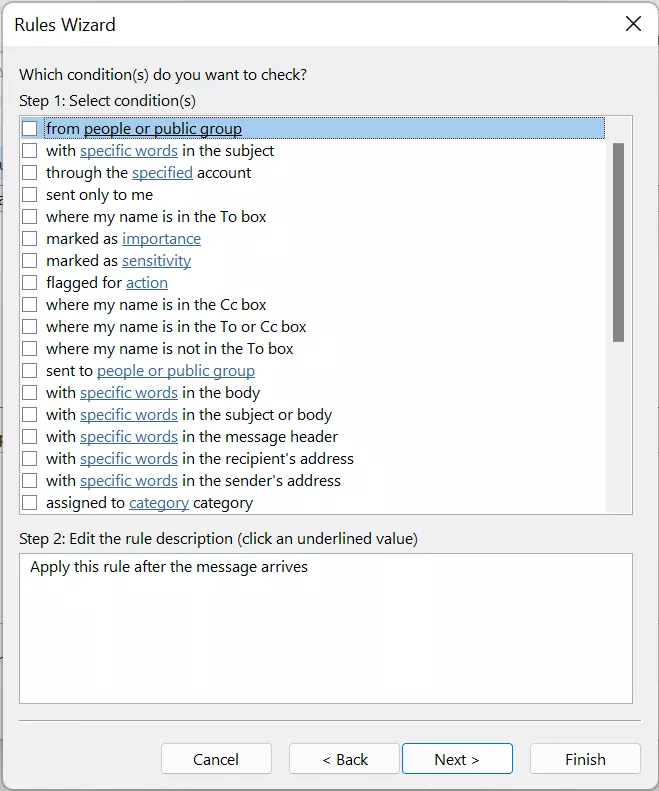Click 'specific words' link in sender's address row
The image size is (659, 791).
tap(129, 481)
